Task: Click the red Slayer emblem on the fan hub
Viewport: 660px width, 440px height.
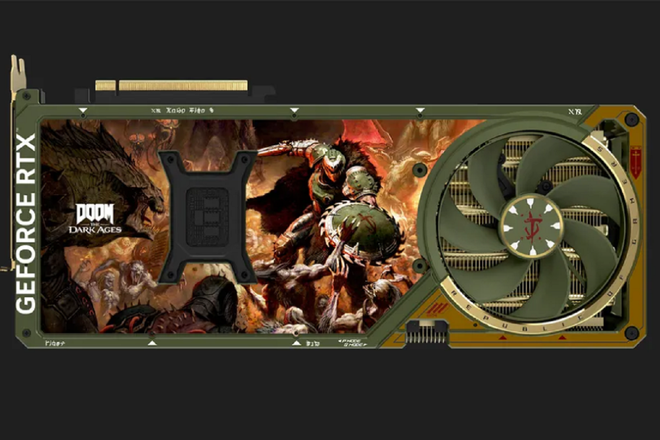Action: click(532, 226)
